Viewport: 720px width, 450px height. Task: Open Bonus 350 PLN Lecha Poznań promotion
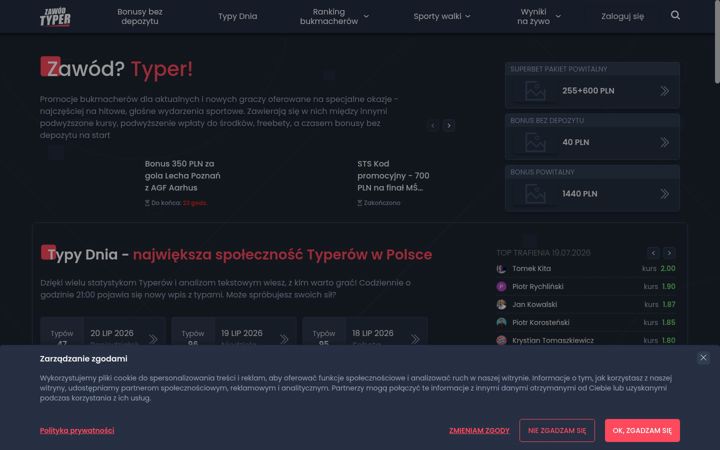coord(182,175)
